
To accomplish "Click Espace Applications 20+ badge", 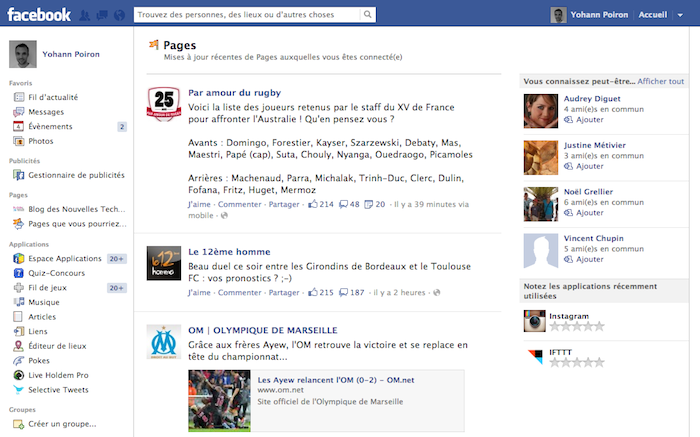I will (117, 259).
